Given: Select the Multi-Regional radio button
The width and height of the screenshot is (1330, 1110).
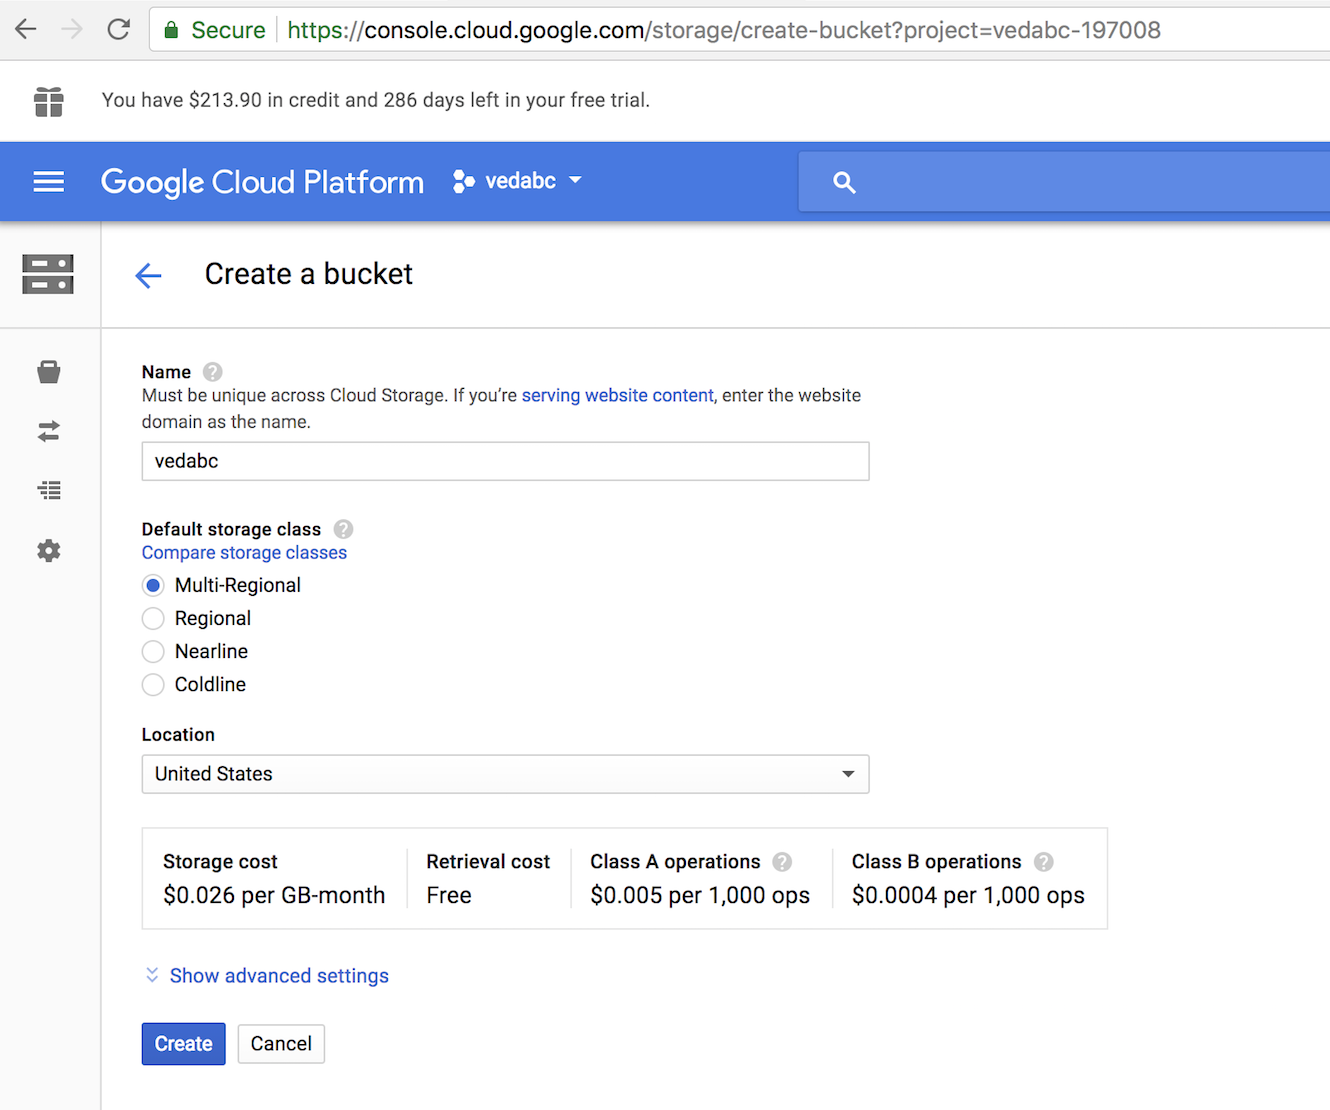Looking at the screenshot, I should click(153, 585).
